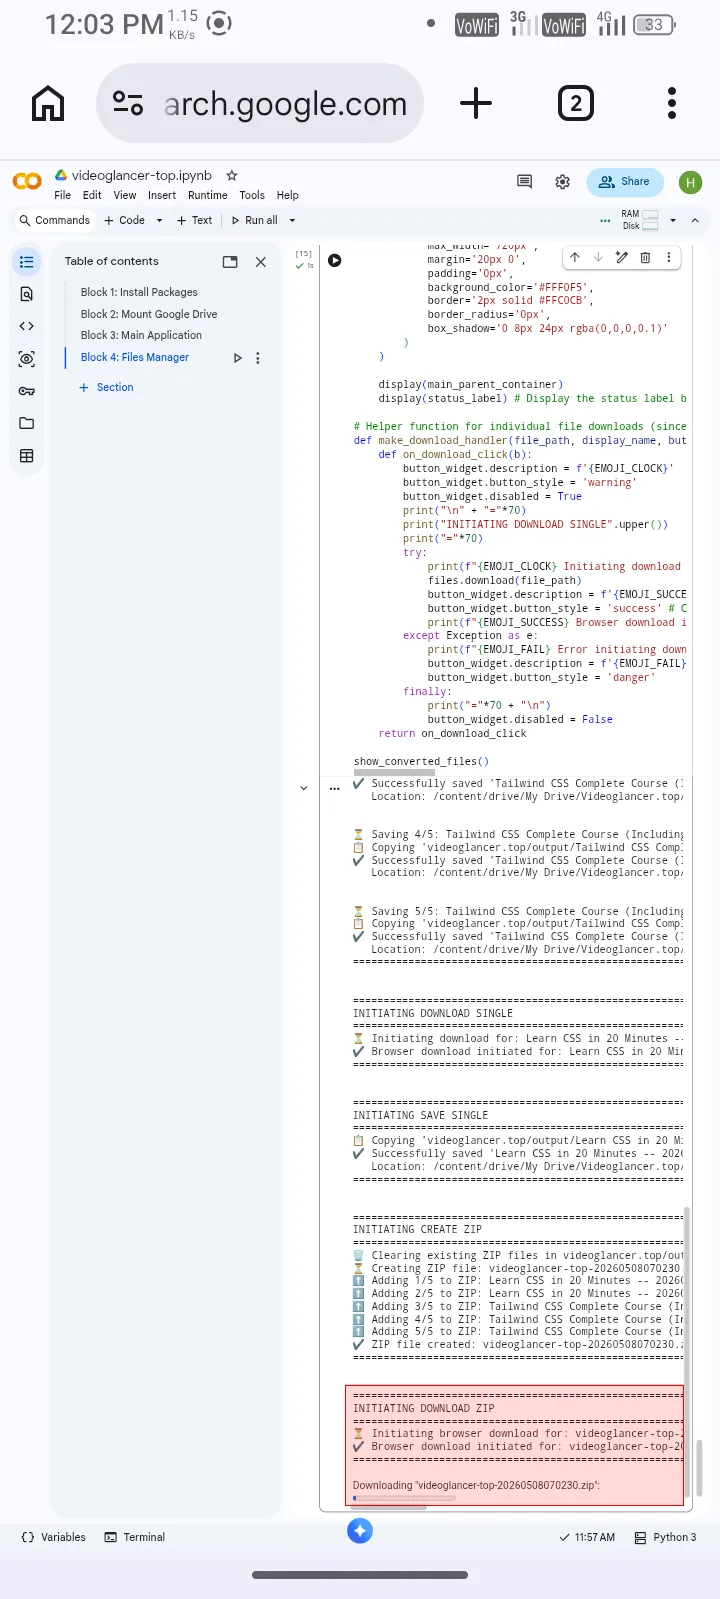Delete the cell with trash icon
Viewport: 720px width, 1599px height.
tap(645, 258)
